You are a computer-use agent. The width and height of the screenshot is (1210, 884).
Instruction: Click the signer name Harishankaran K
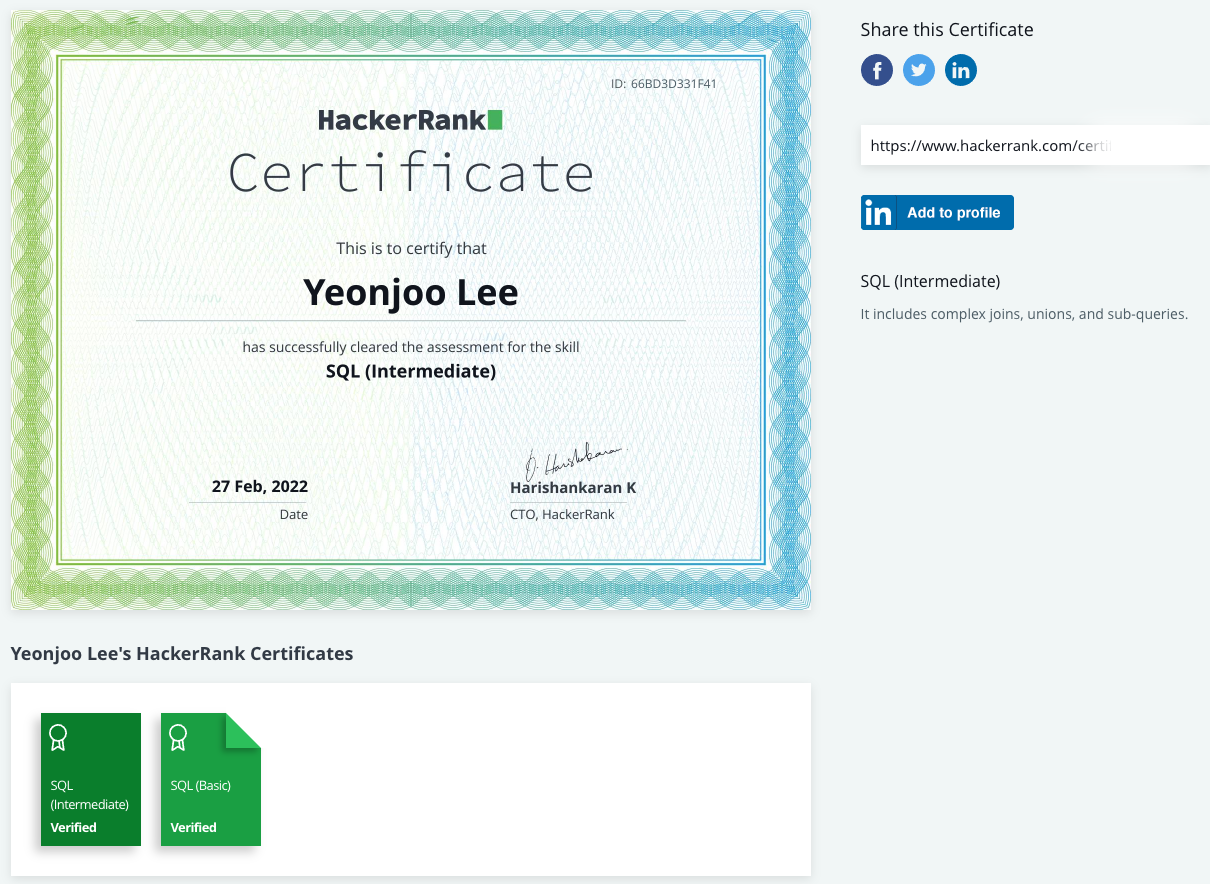pos(573,488)
